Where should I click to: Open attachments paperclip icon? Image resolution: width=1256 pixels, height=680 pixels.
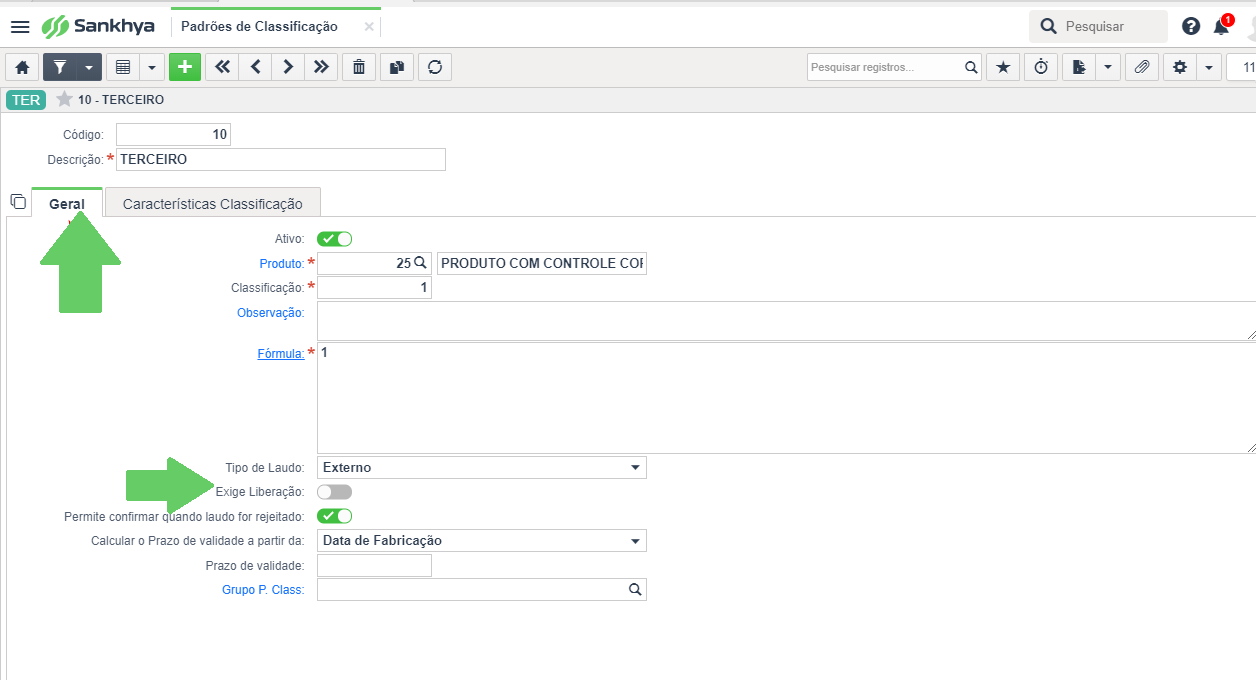point(1141,67)
